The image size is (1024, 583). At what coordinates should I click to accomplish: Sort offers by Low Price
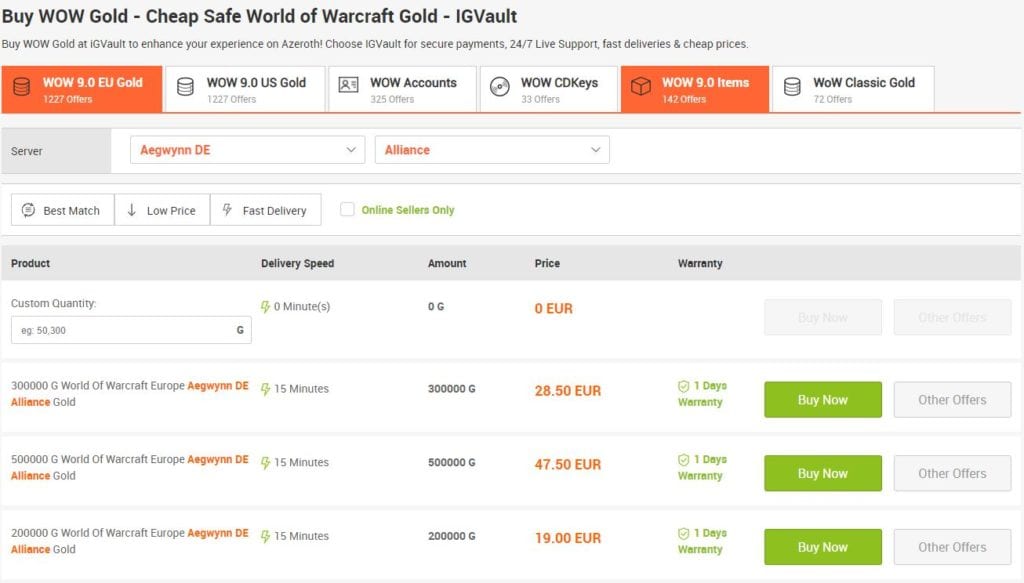click(x=162, y=210)
